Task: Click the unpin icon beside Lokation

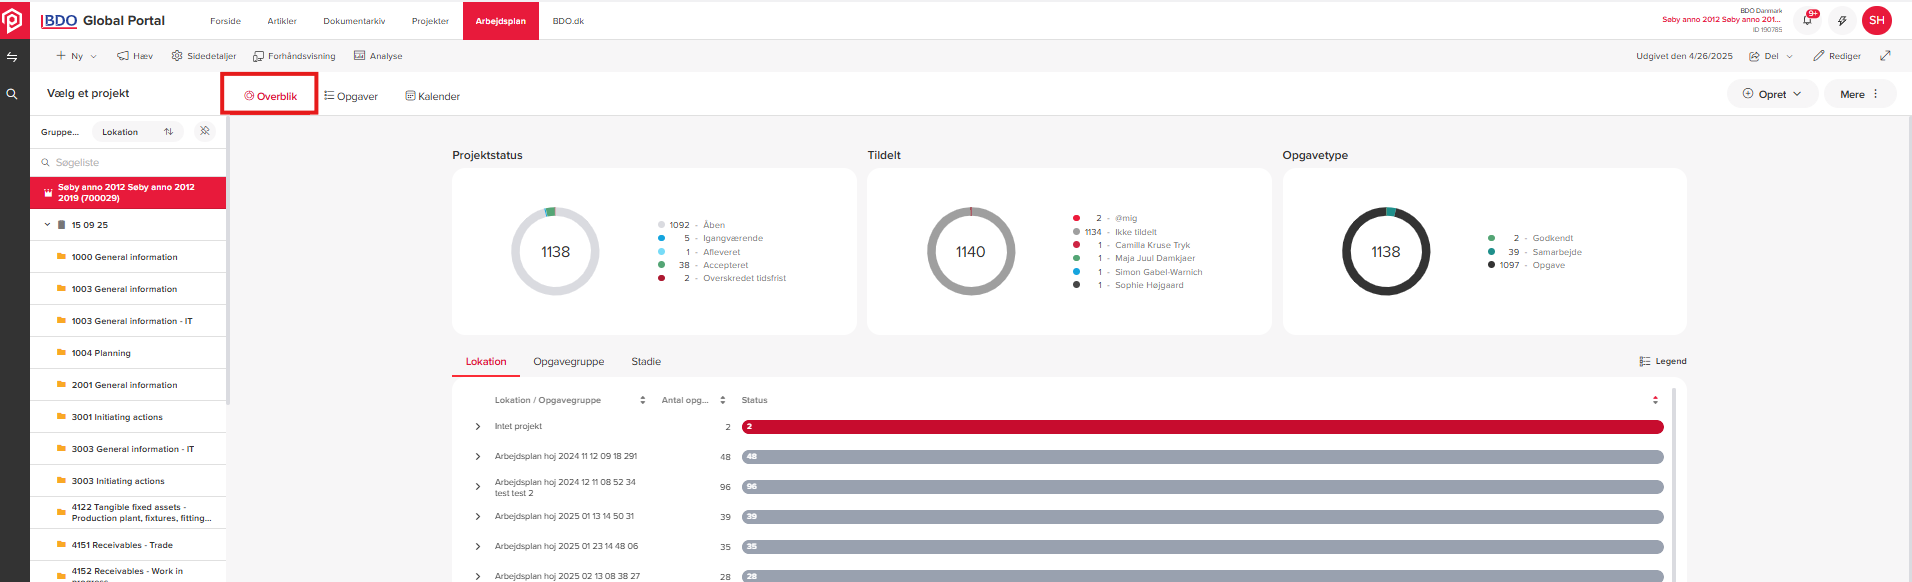Action: pos(204,131)
